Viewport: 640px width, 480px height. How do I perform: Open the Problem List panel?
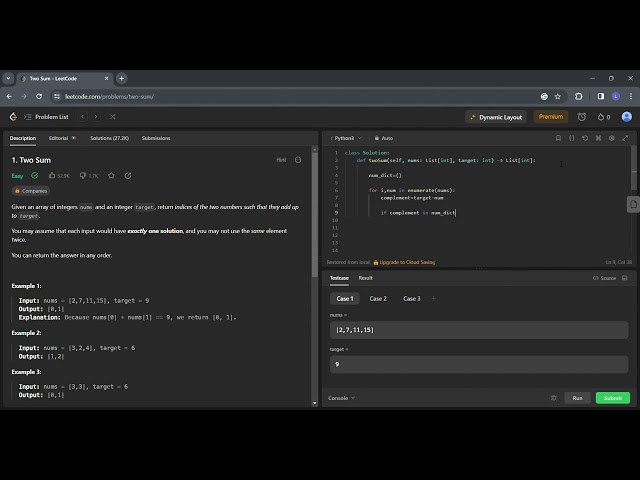(x=46, y=117)
